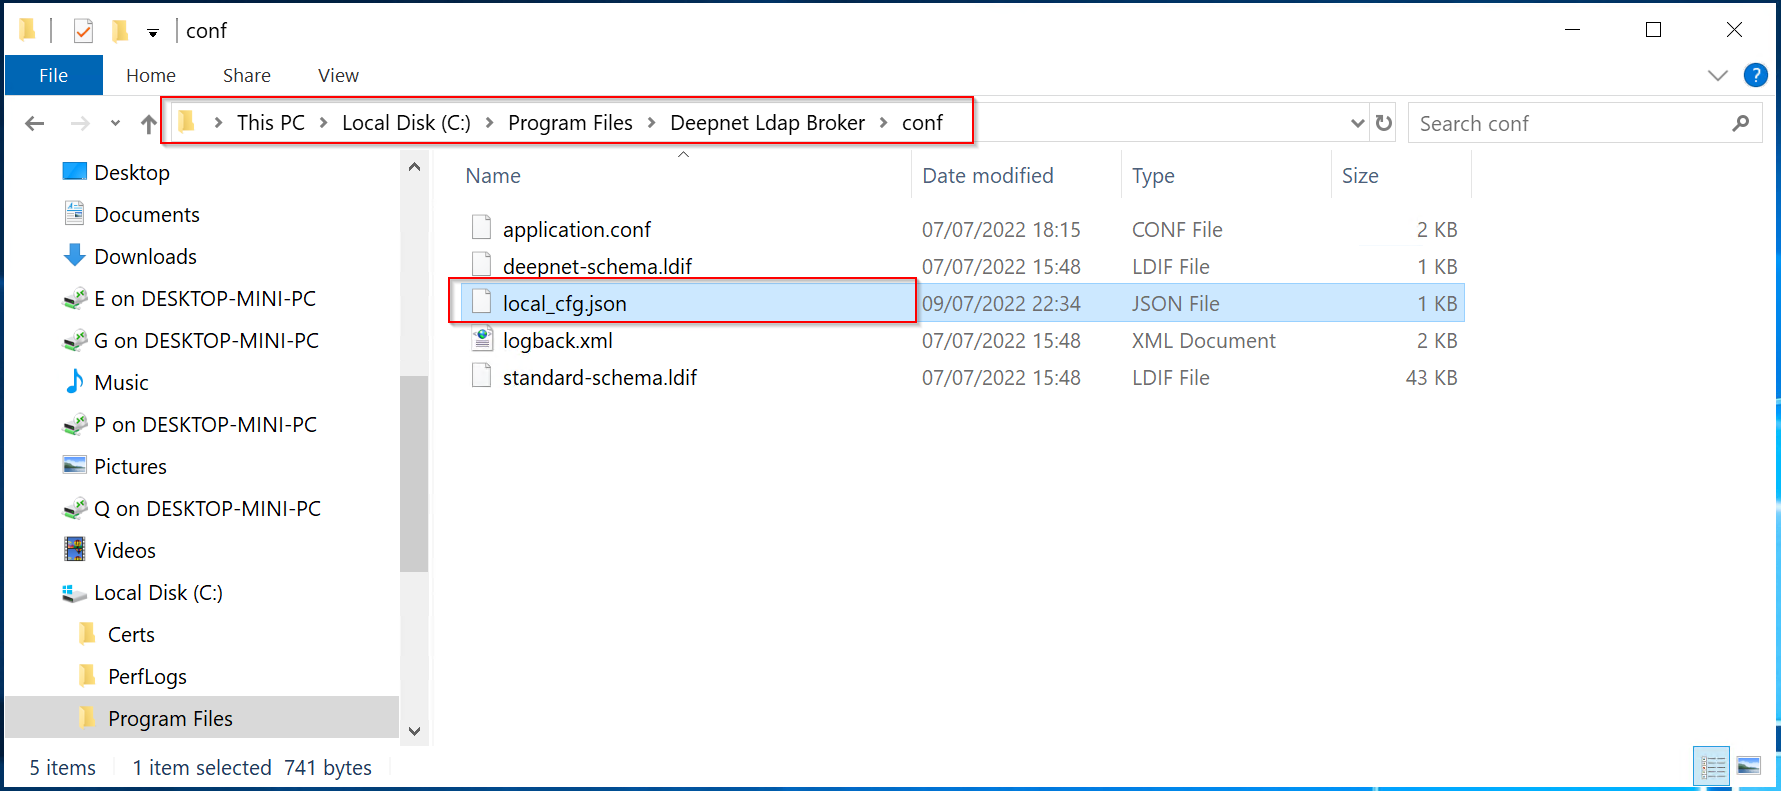The image size is (1781, 791).
Task: Expand the ribbon with chevron
Action: 1718,75
